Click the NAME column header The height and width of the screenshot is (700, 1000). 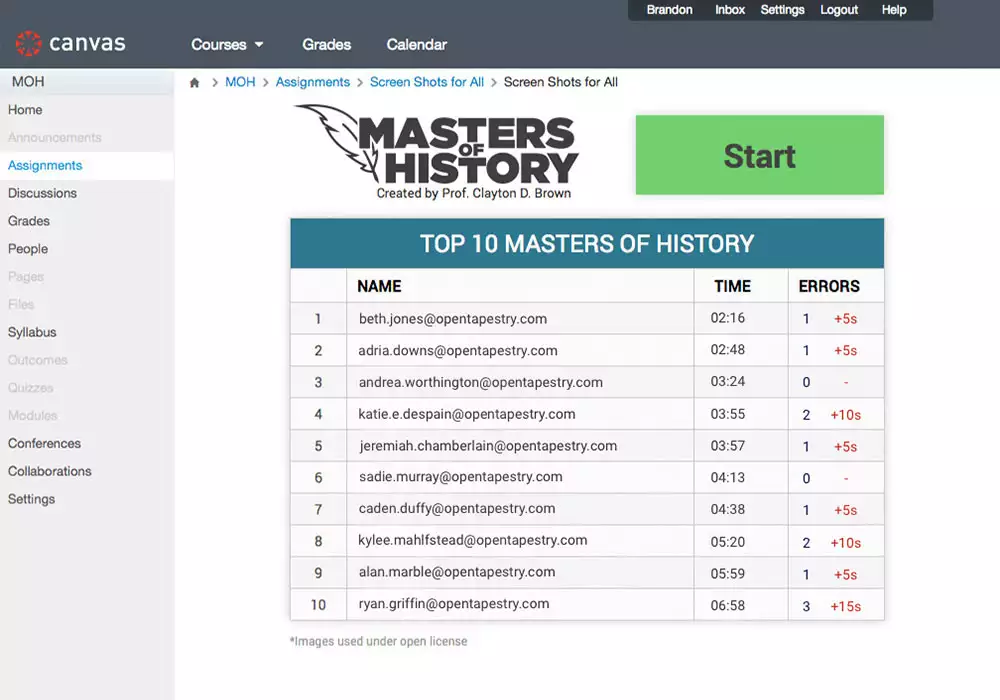pos(379,286)
